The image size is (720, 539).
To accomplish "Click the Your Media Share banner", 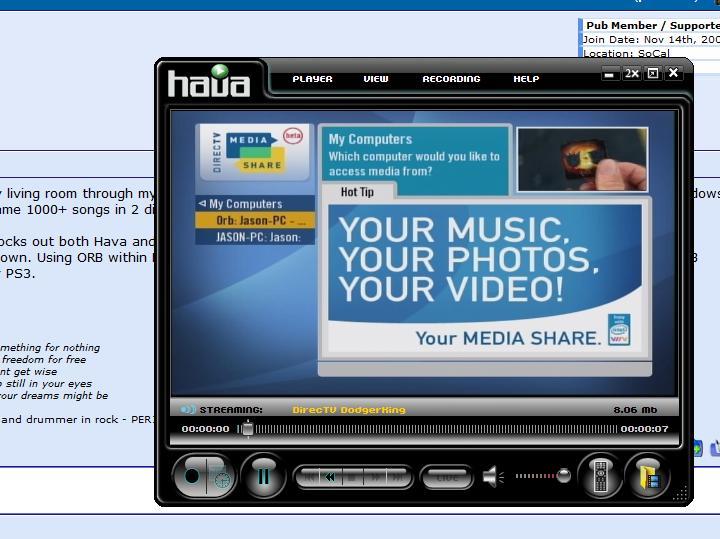I will click(x=485, y=280).
